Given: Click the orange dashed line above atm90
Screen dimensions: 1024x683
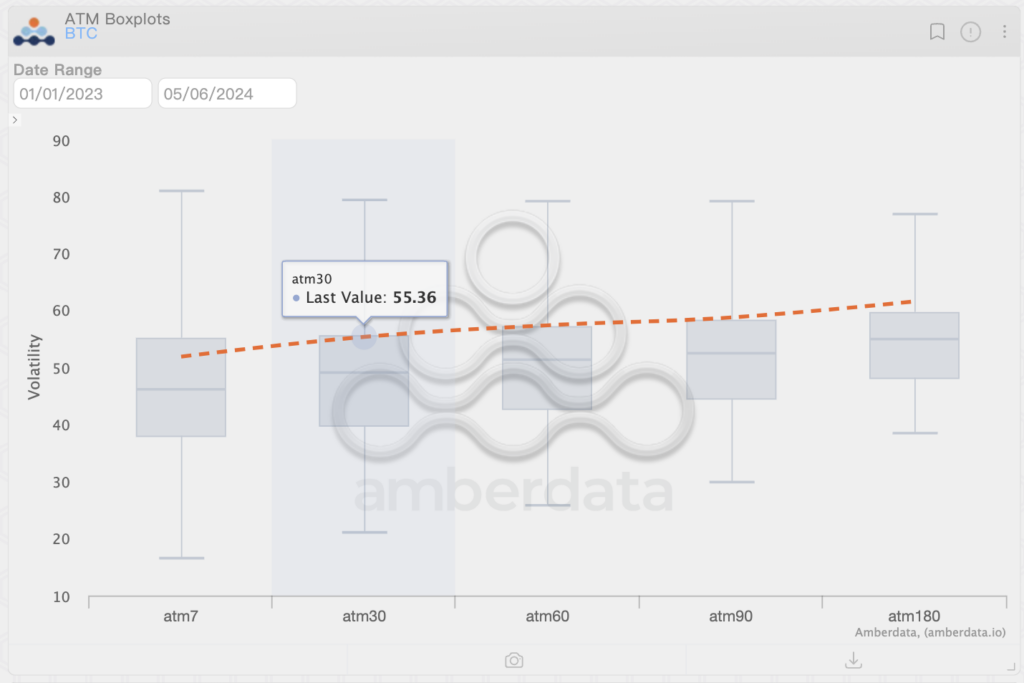Looking at the screenshot, I should point(731,320).
